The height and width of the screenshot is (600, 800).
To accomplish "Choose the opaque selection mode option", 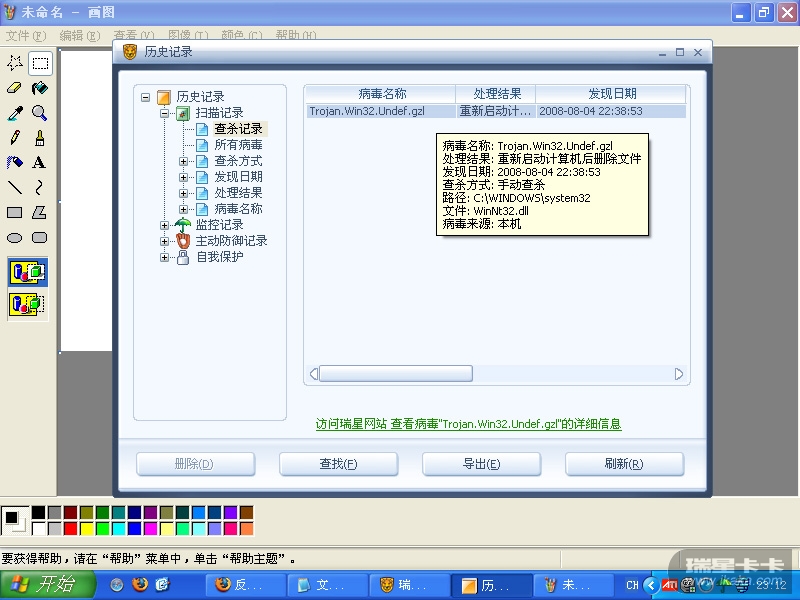I will (x=28, y=272).
